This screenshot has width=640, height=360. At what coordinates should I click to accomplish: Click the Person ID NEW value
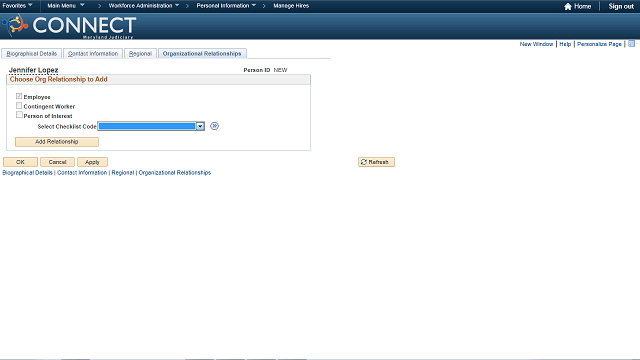point(280,70)
